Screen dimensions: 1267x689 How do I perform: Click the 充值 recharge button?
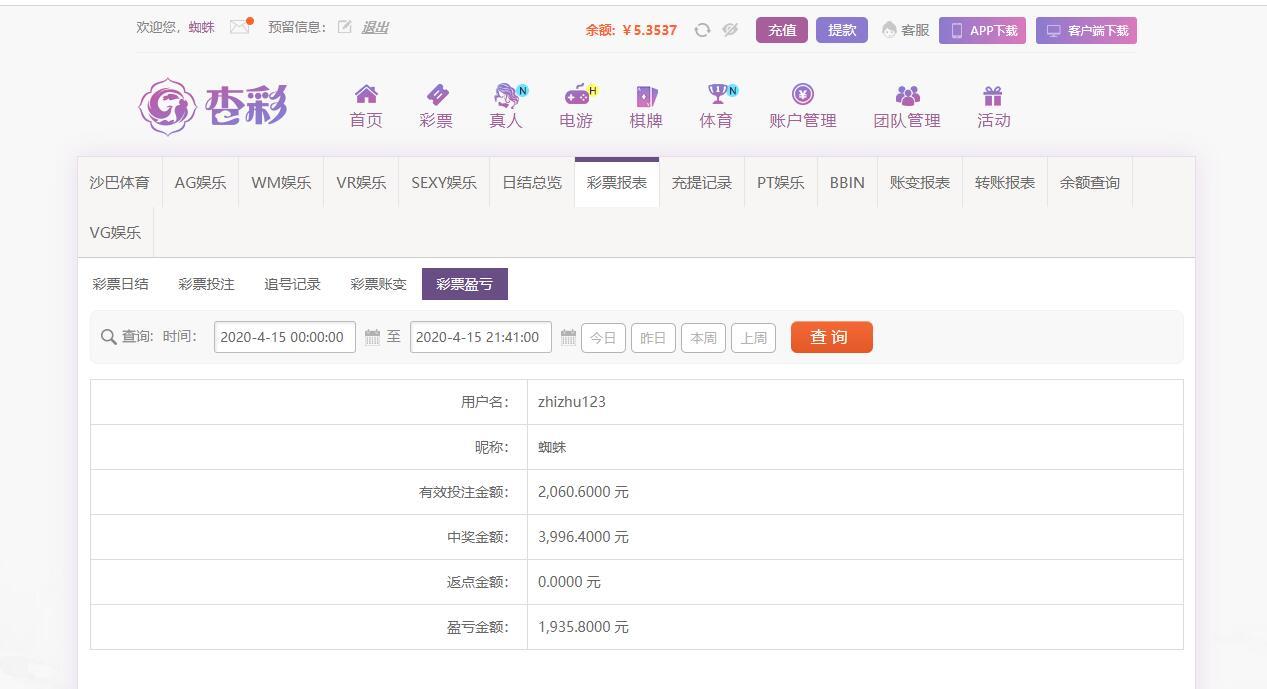point(781,30)
